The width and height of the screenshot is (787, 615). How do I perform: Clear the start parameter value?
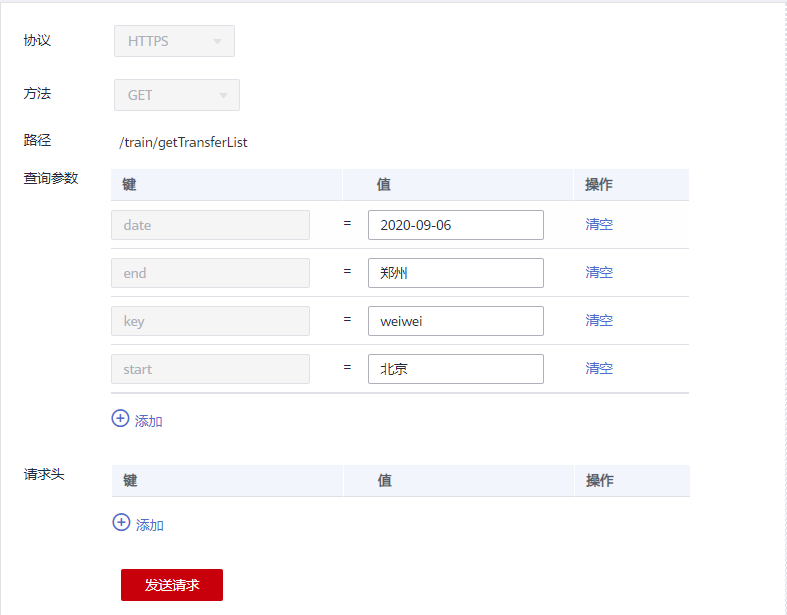click(599, 368)
